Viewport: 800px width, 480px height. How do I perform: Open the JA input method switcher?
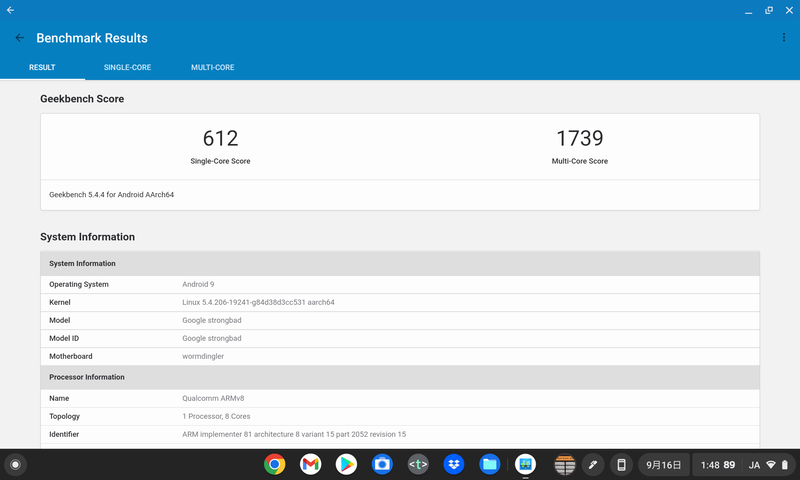[x=754, y=465]
